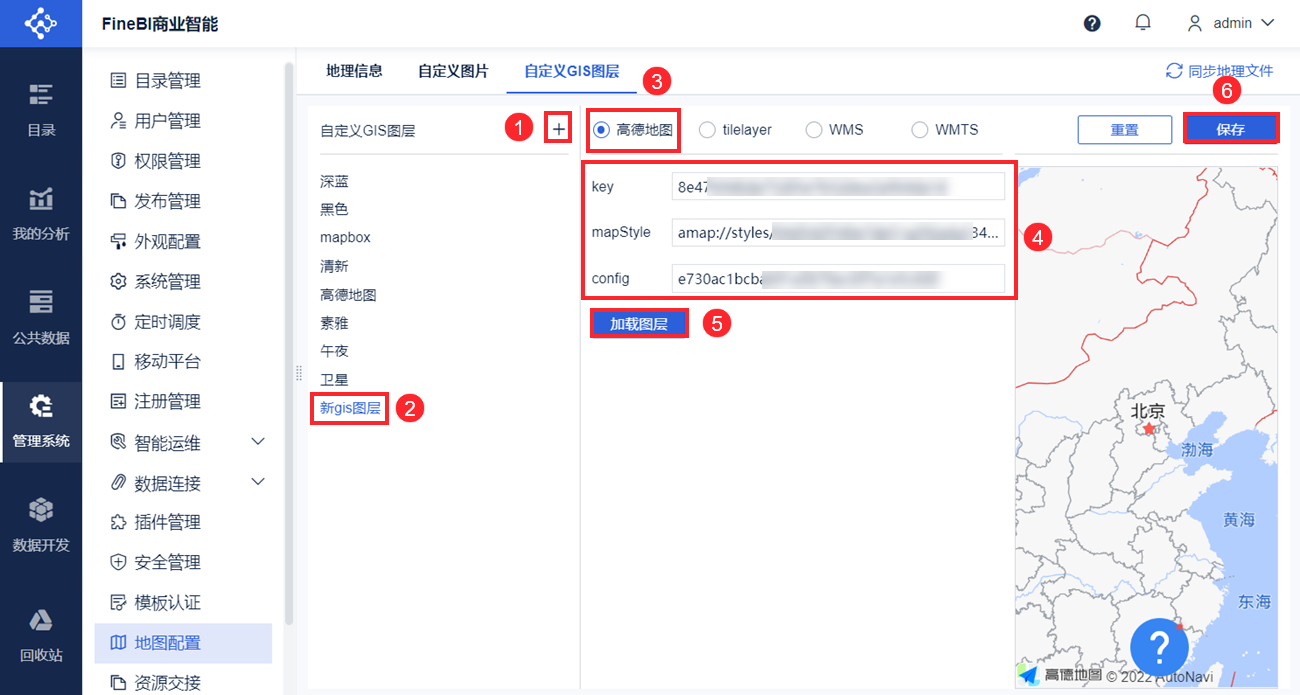
Task: Select 高德地图 layer in the list
Action: tap(348, 295)
